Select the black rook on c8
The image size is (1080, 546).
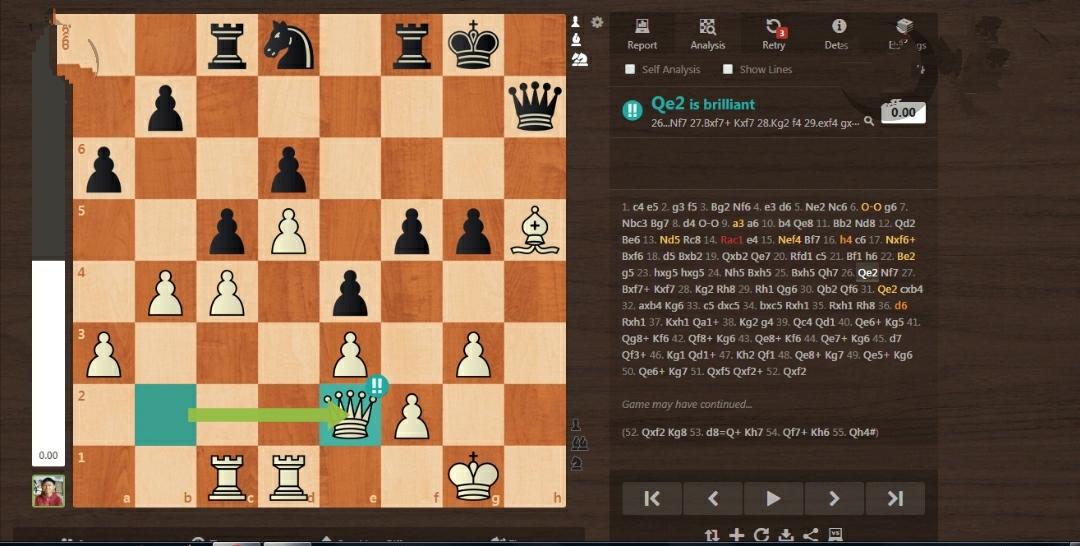pyautogui.click(x=227, y=45)
